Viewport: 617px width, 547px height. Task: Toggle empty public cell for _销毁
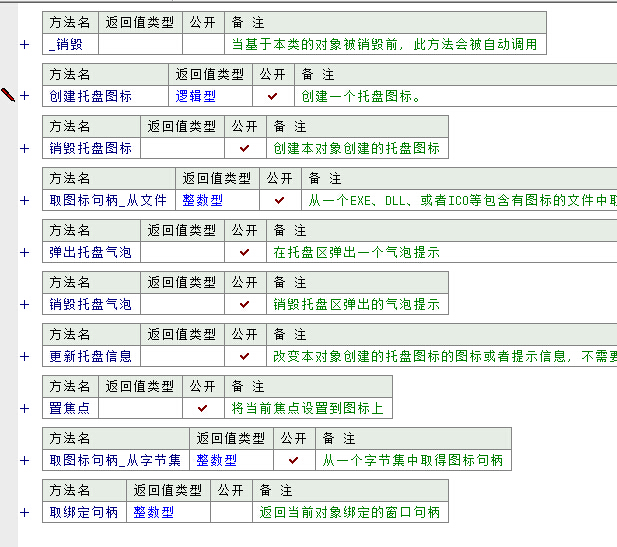pyautogui.click(x=203, y=44)
